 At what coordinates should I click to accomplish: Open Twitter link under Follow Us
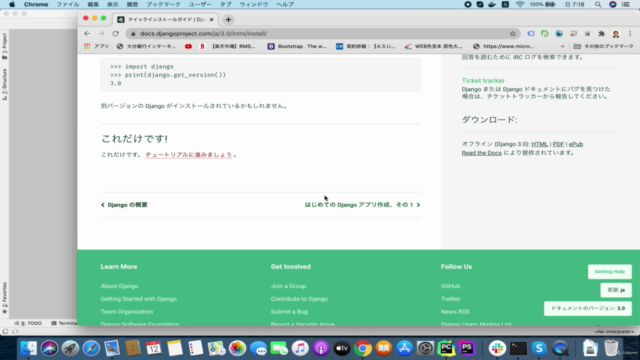[450, 299]
